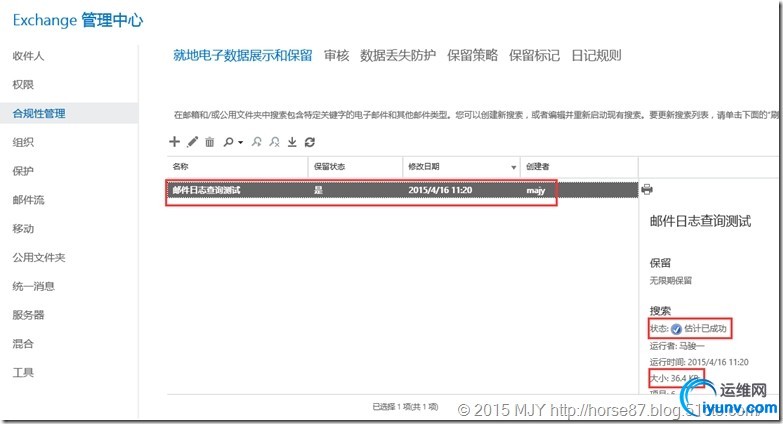Screen dimensions: 783x424
Task: Open 组织 in the left navigation
Action: (x=23, y=142)
